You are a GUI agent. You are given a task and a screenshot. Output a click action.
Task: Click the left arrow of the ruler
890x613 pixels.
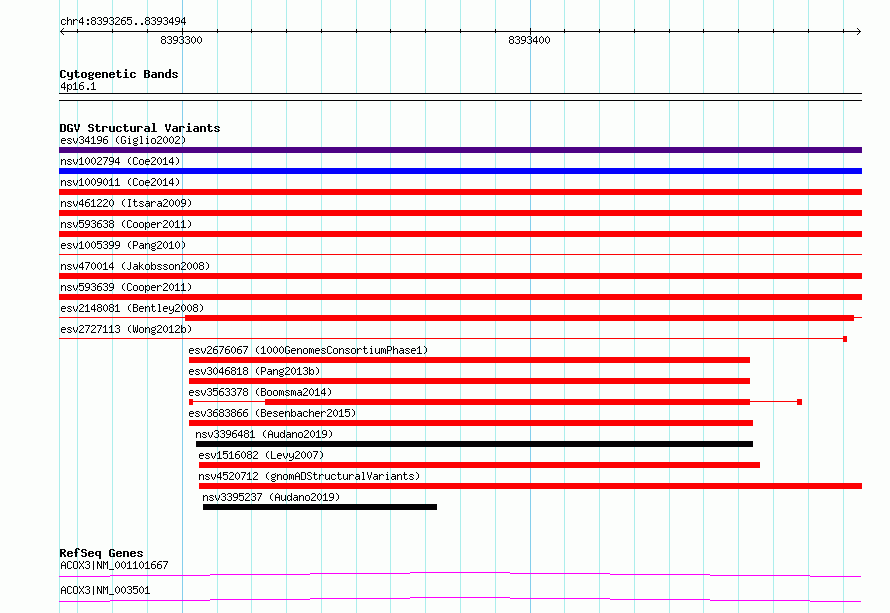click(62, 32)
